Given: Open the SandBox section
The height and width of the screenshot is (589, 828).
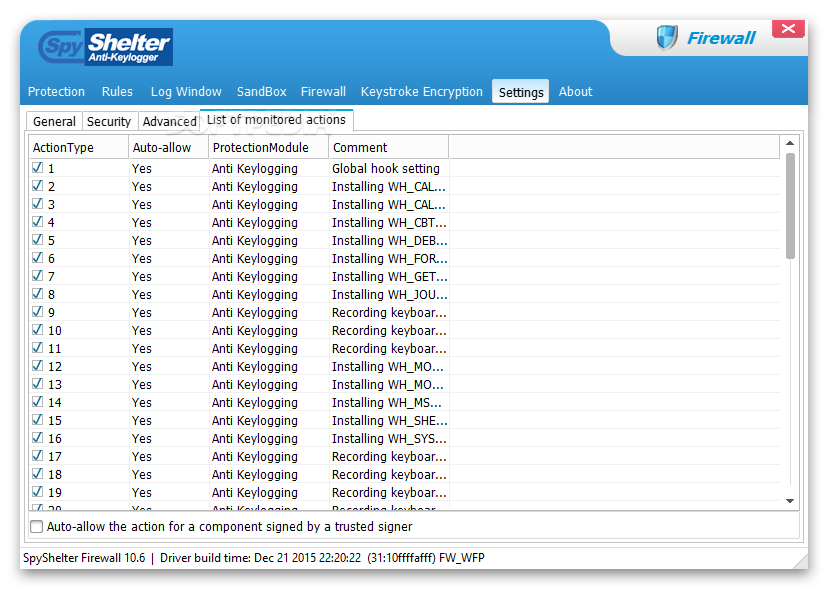Looking at the screenshot, I should [261, 91].
